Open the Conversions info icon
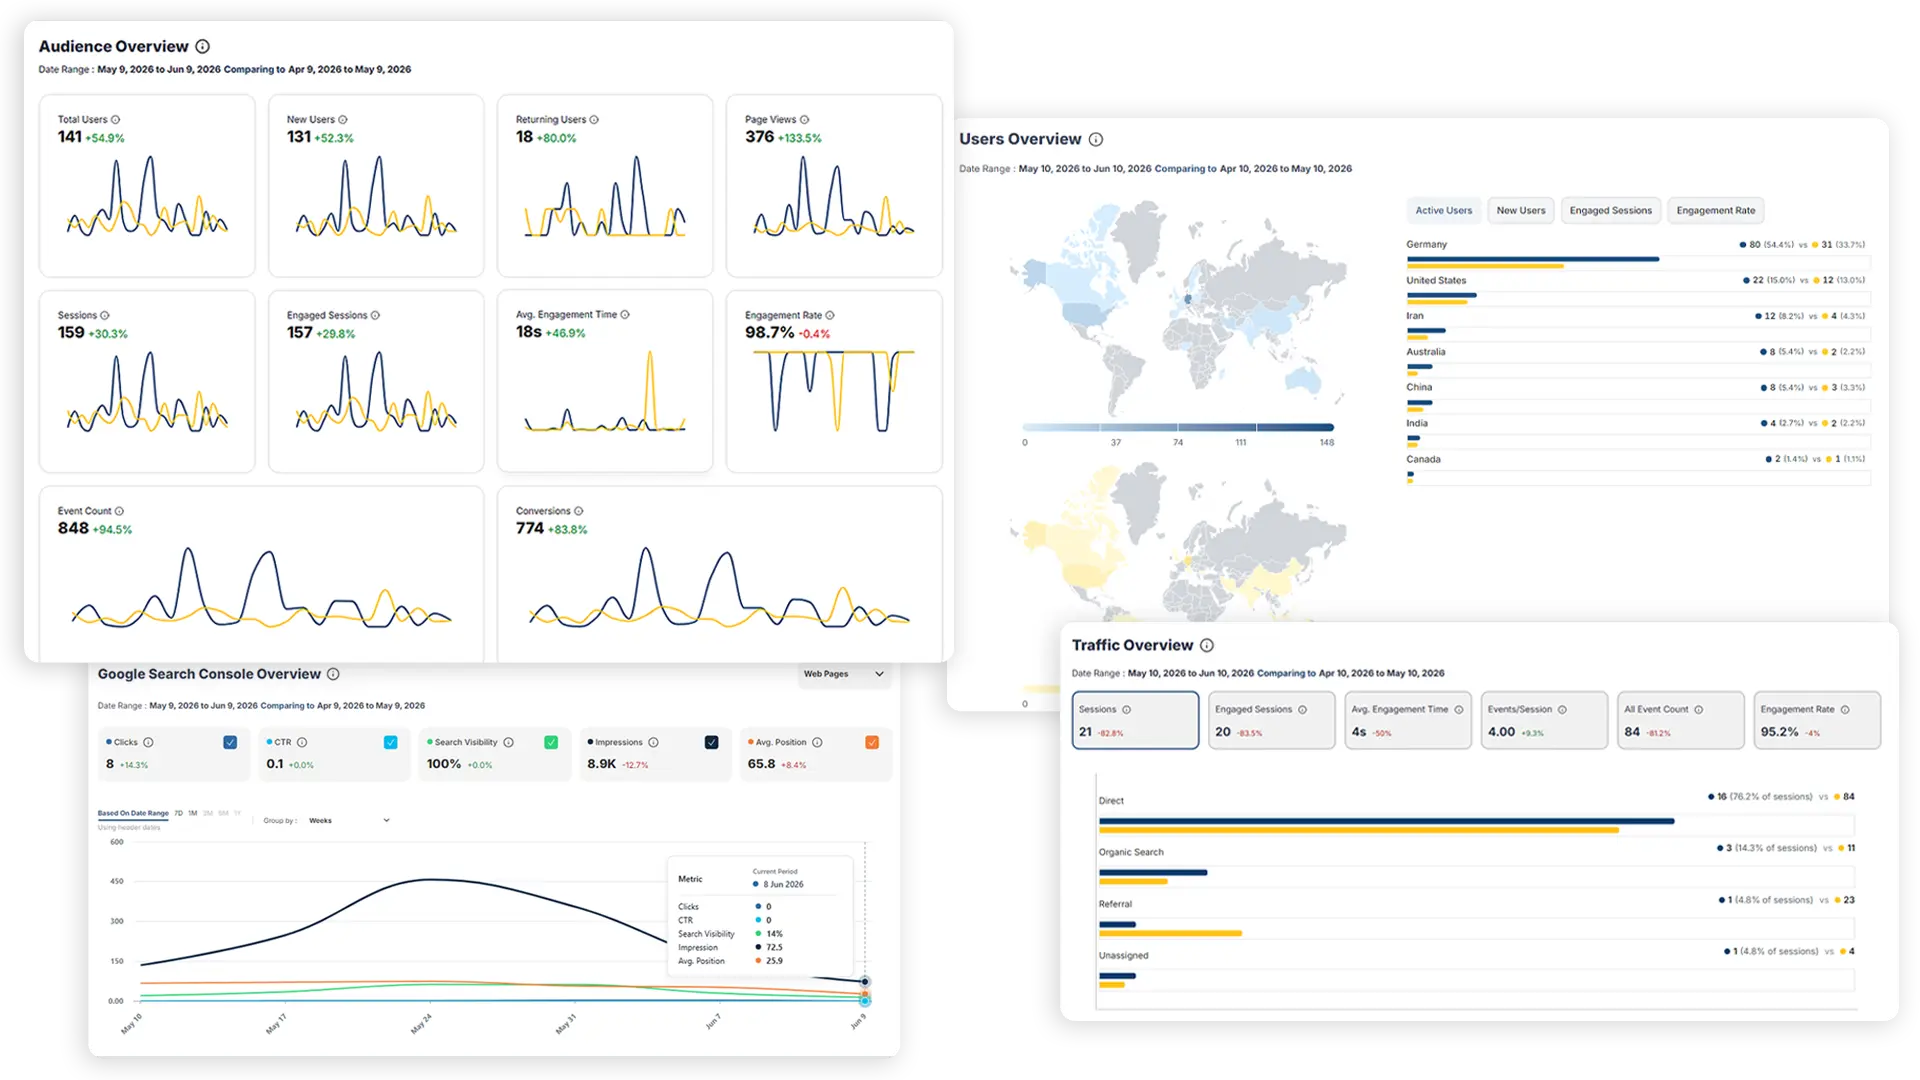The height and width of the screenshot is (1080, 1920). pyautogui.click(x=579, y=511)
